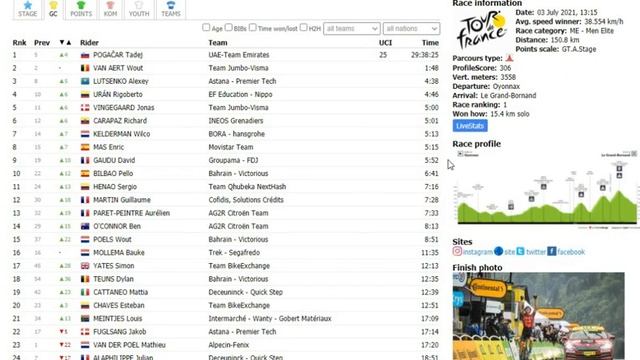Open team UAE-Team Emirates

[x=239, y=55]
